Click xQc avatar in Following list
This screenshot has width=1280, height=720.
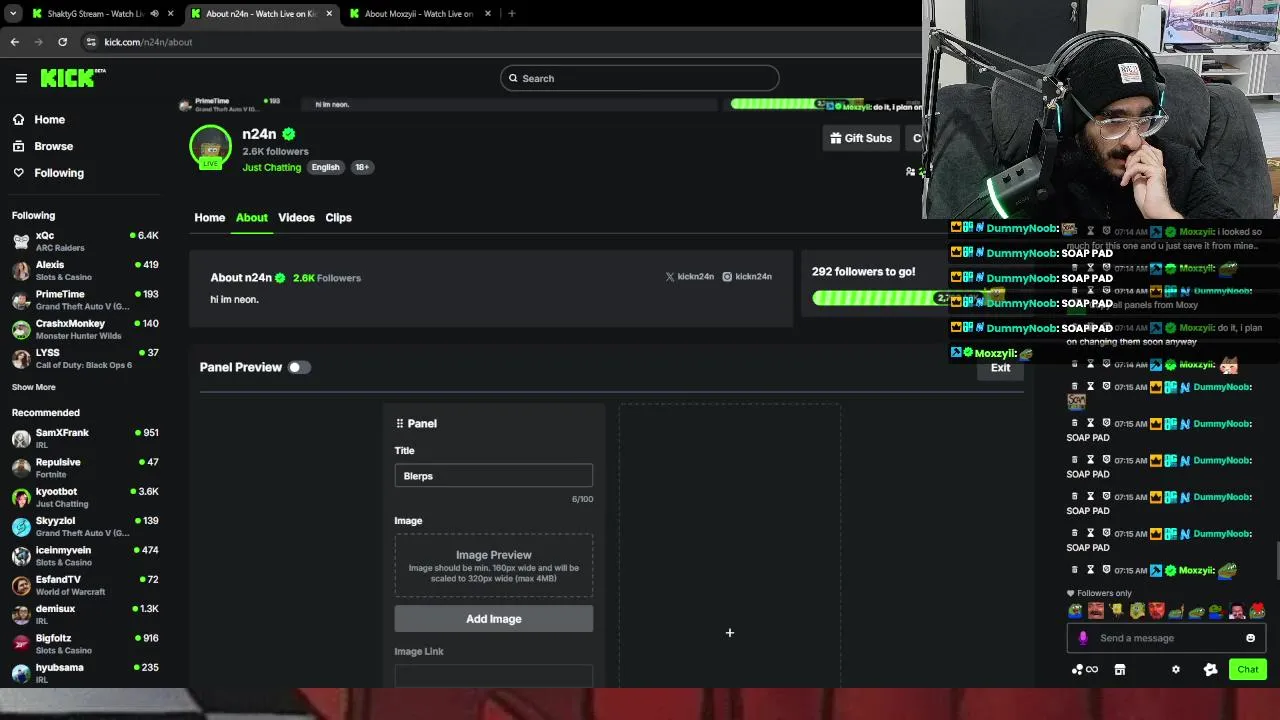21,241
